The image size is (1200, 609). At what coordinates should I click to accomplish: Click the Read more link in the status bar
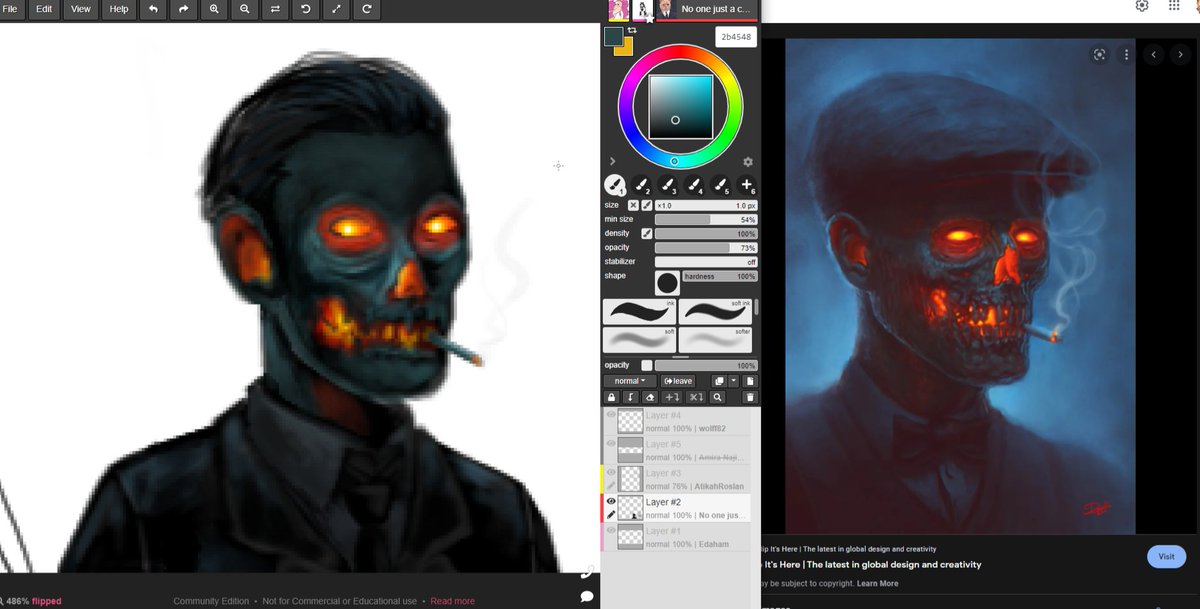pos(452,601)
